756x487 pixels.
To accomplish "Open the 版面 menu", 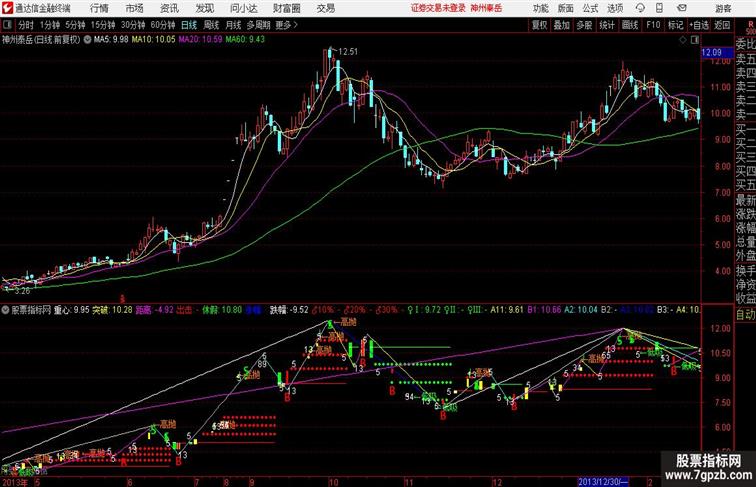I will (566, 8).
